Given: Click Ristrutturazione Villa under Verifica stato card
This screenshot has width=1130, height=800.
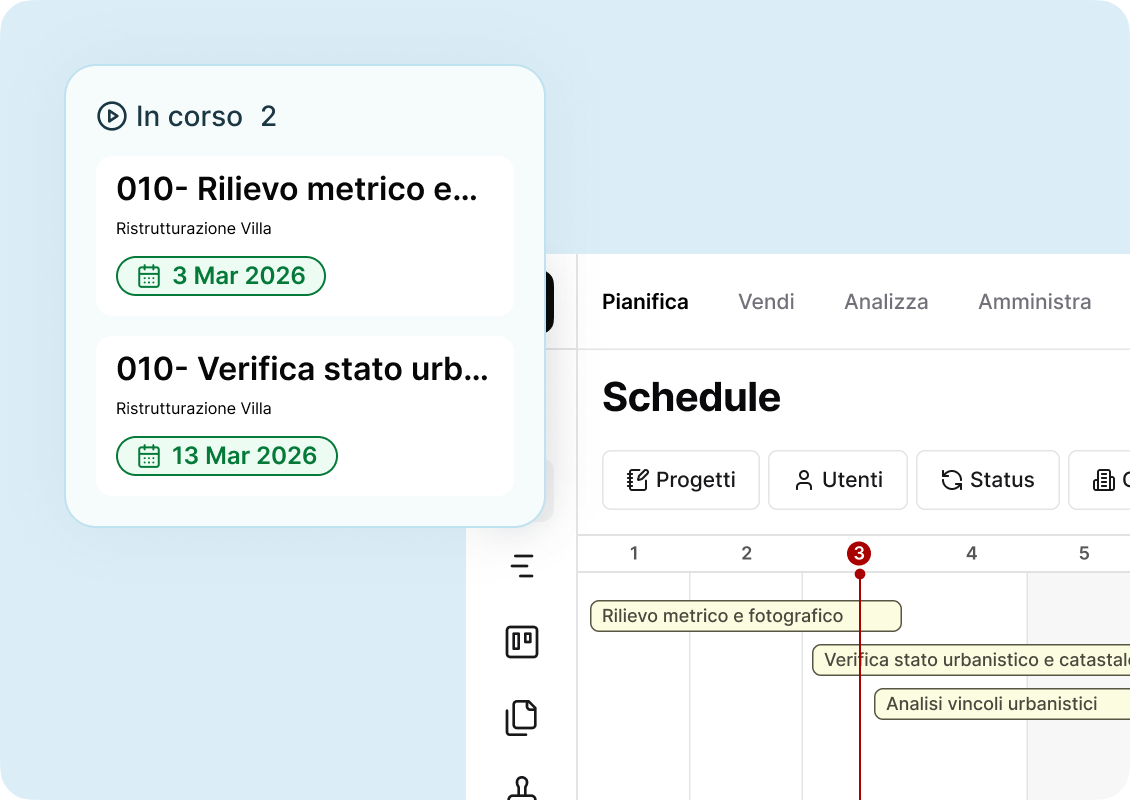Looking at the screenshot, I should pos(194,409).
